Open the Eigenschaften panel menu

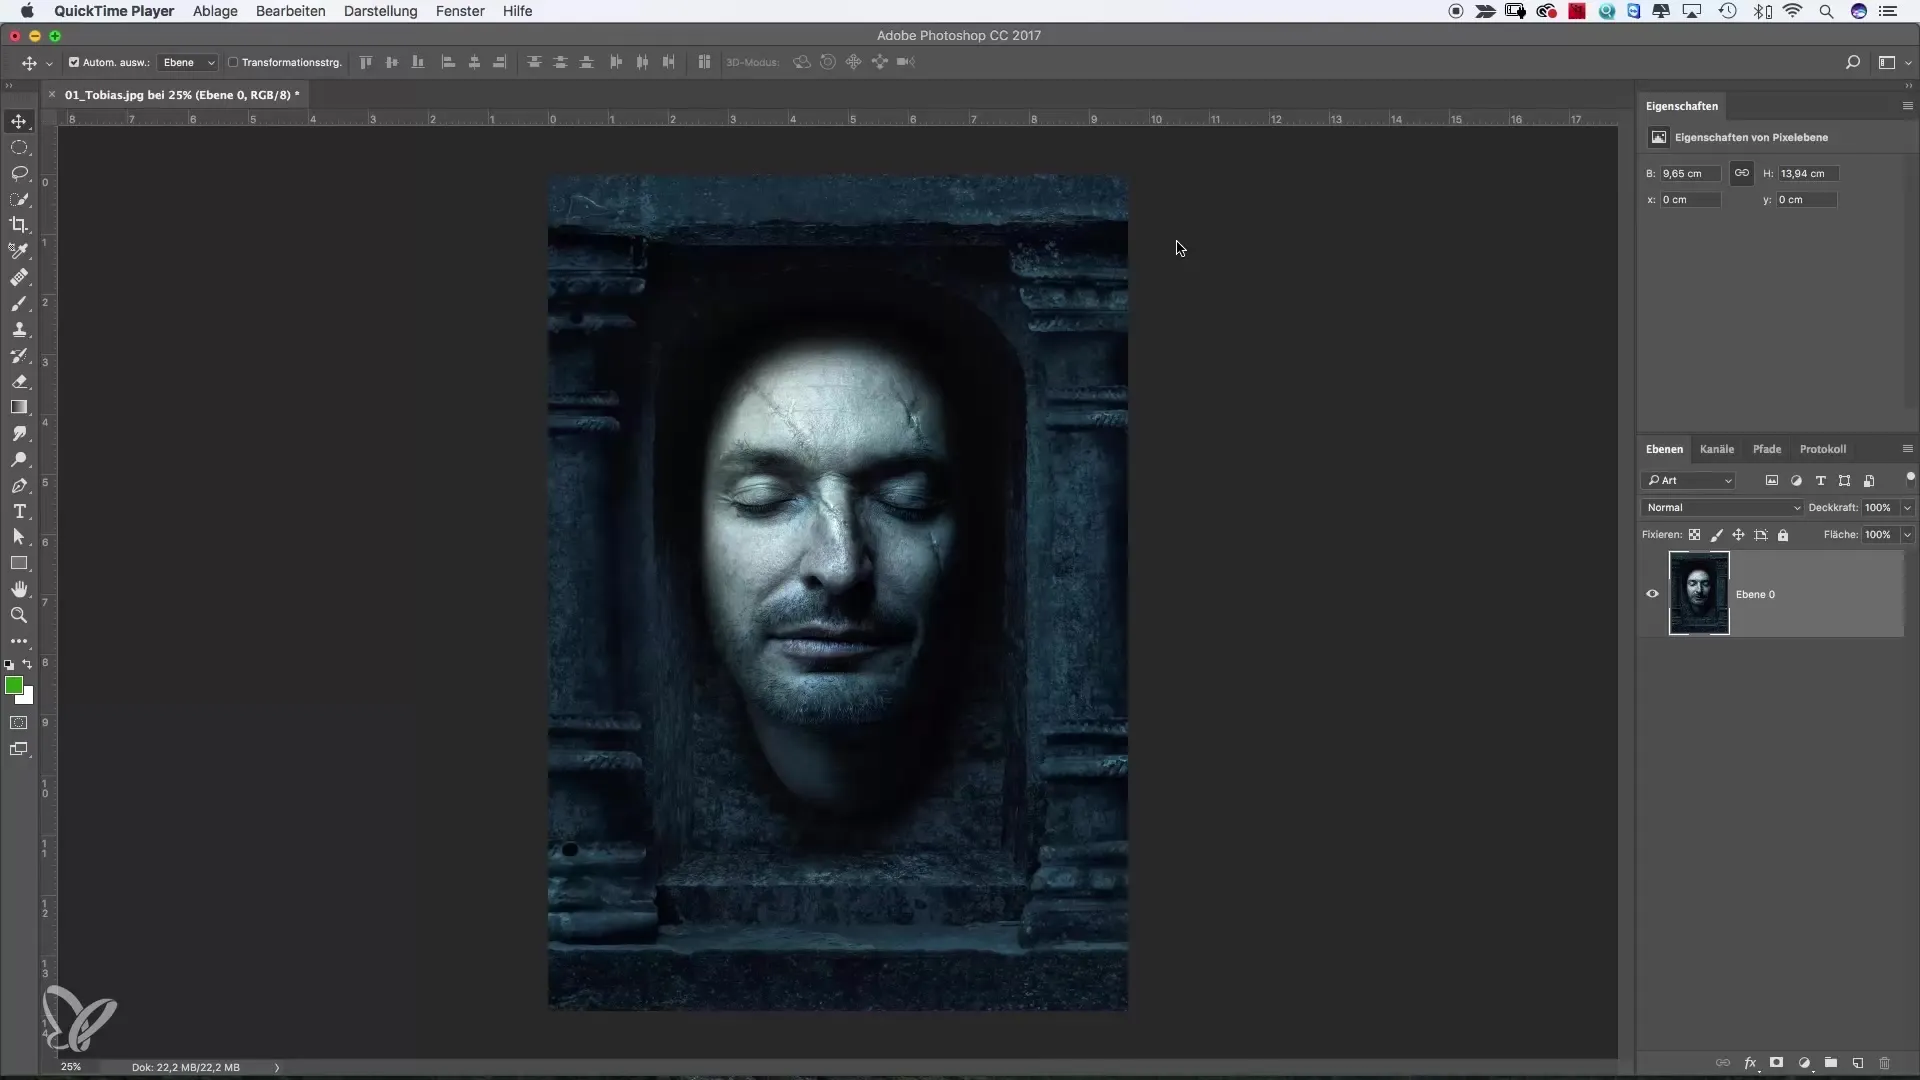tap(1907, 106)
